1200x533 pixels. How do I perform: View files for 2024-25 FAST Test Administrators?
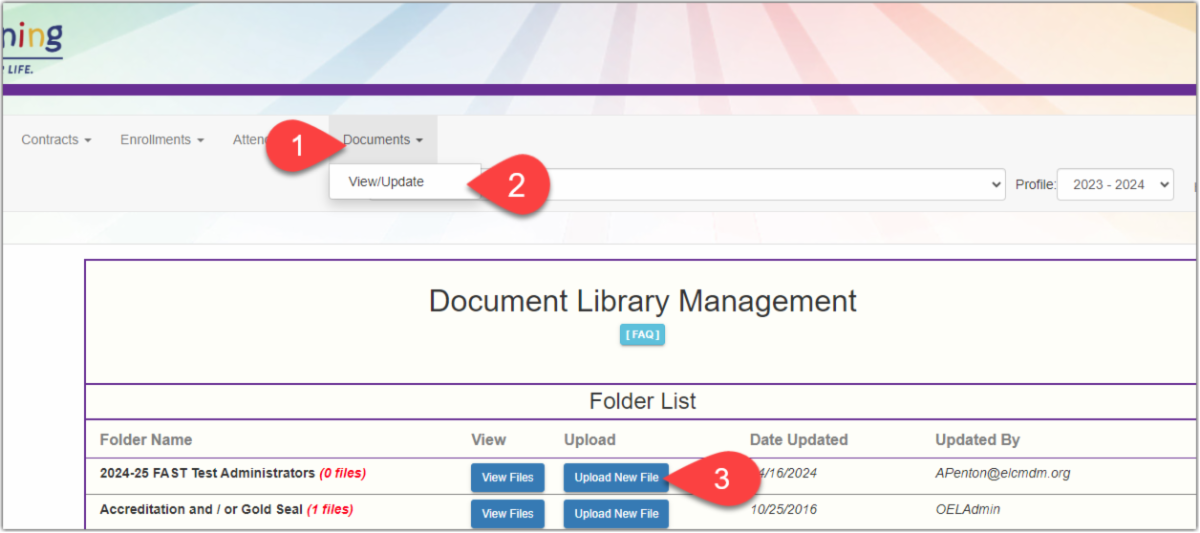(508, 478)
